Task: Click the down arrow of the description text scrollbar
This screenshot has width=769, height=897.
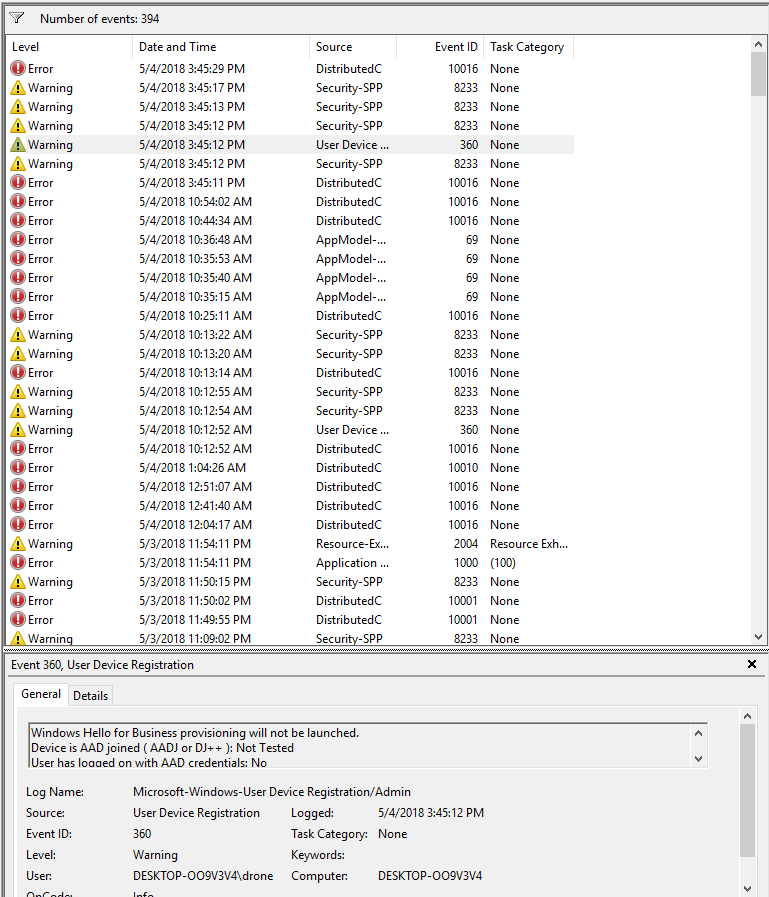Action: (x=697, y=759)
